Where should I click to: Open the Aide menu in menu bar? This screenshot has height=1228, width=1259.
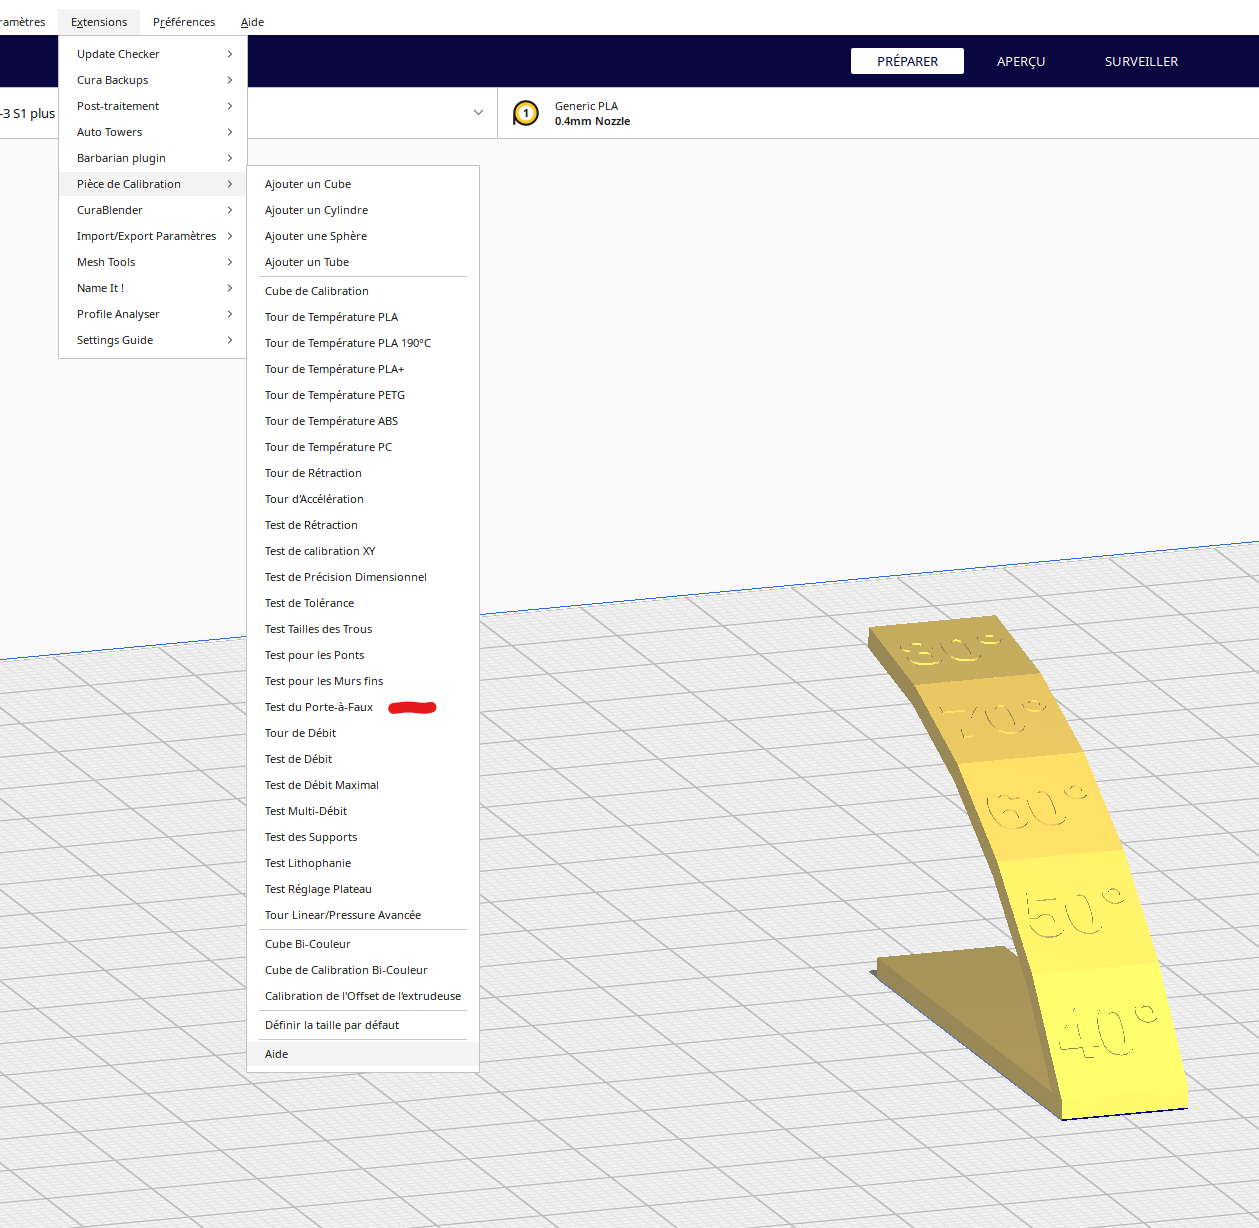click(252, 22)
